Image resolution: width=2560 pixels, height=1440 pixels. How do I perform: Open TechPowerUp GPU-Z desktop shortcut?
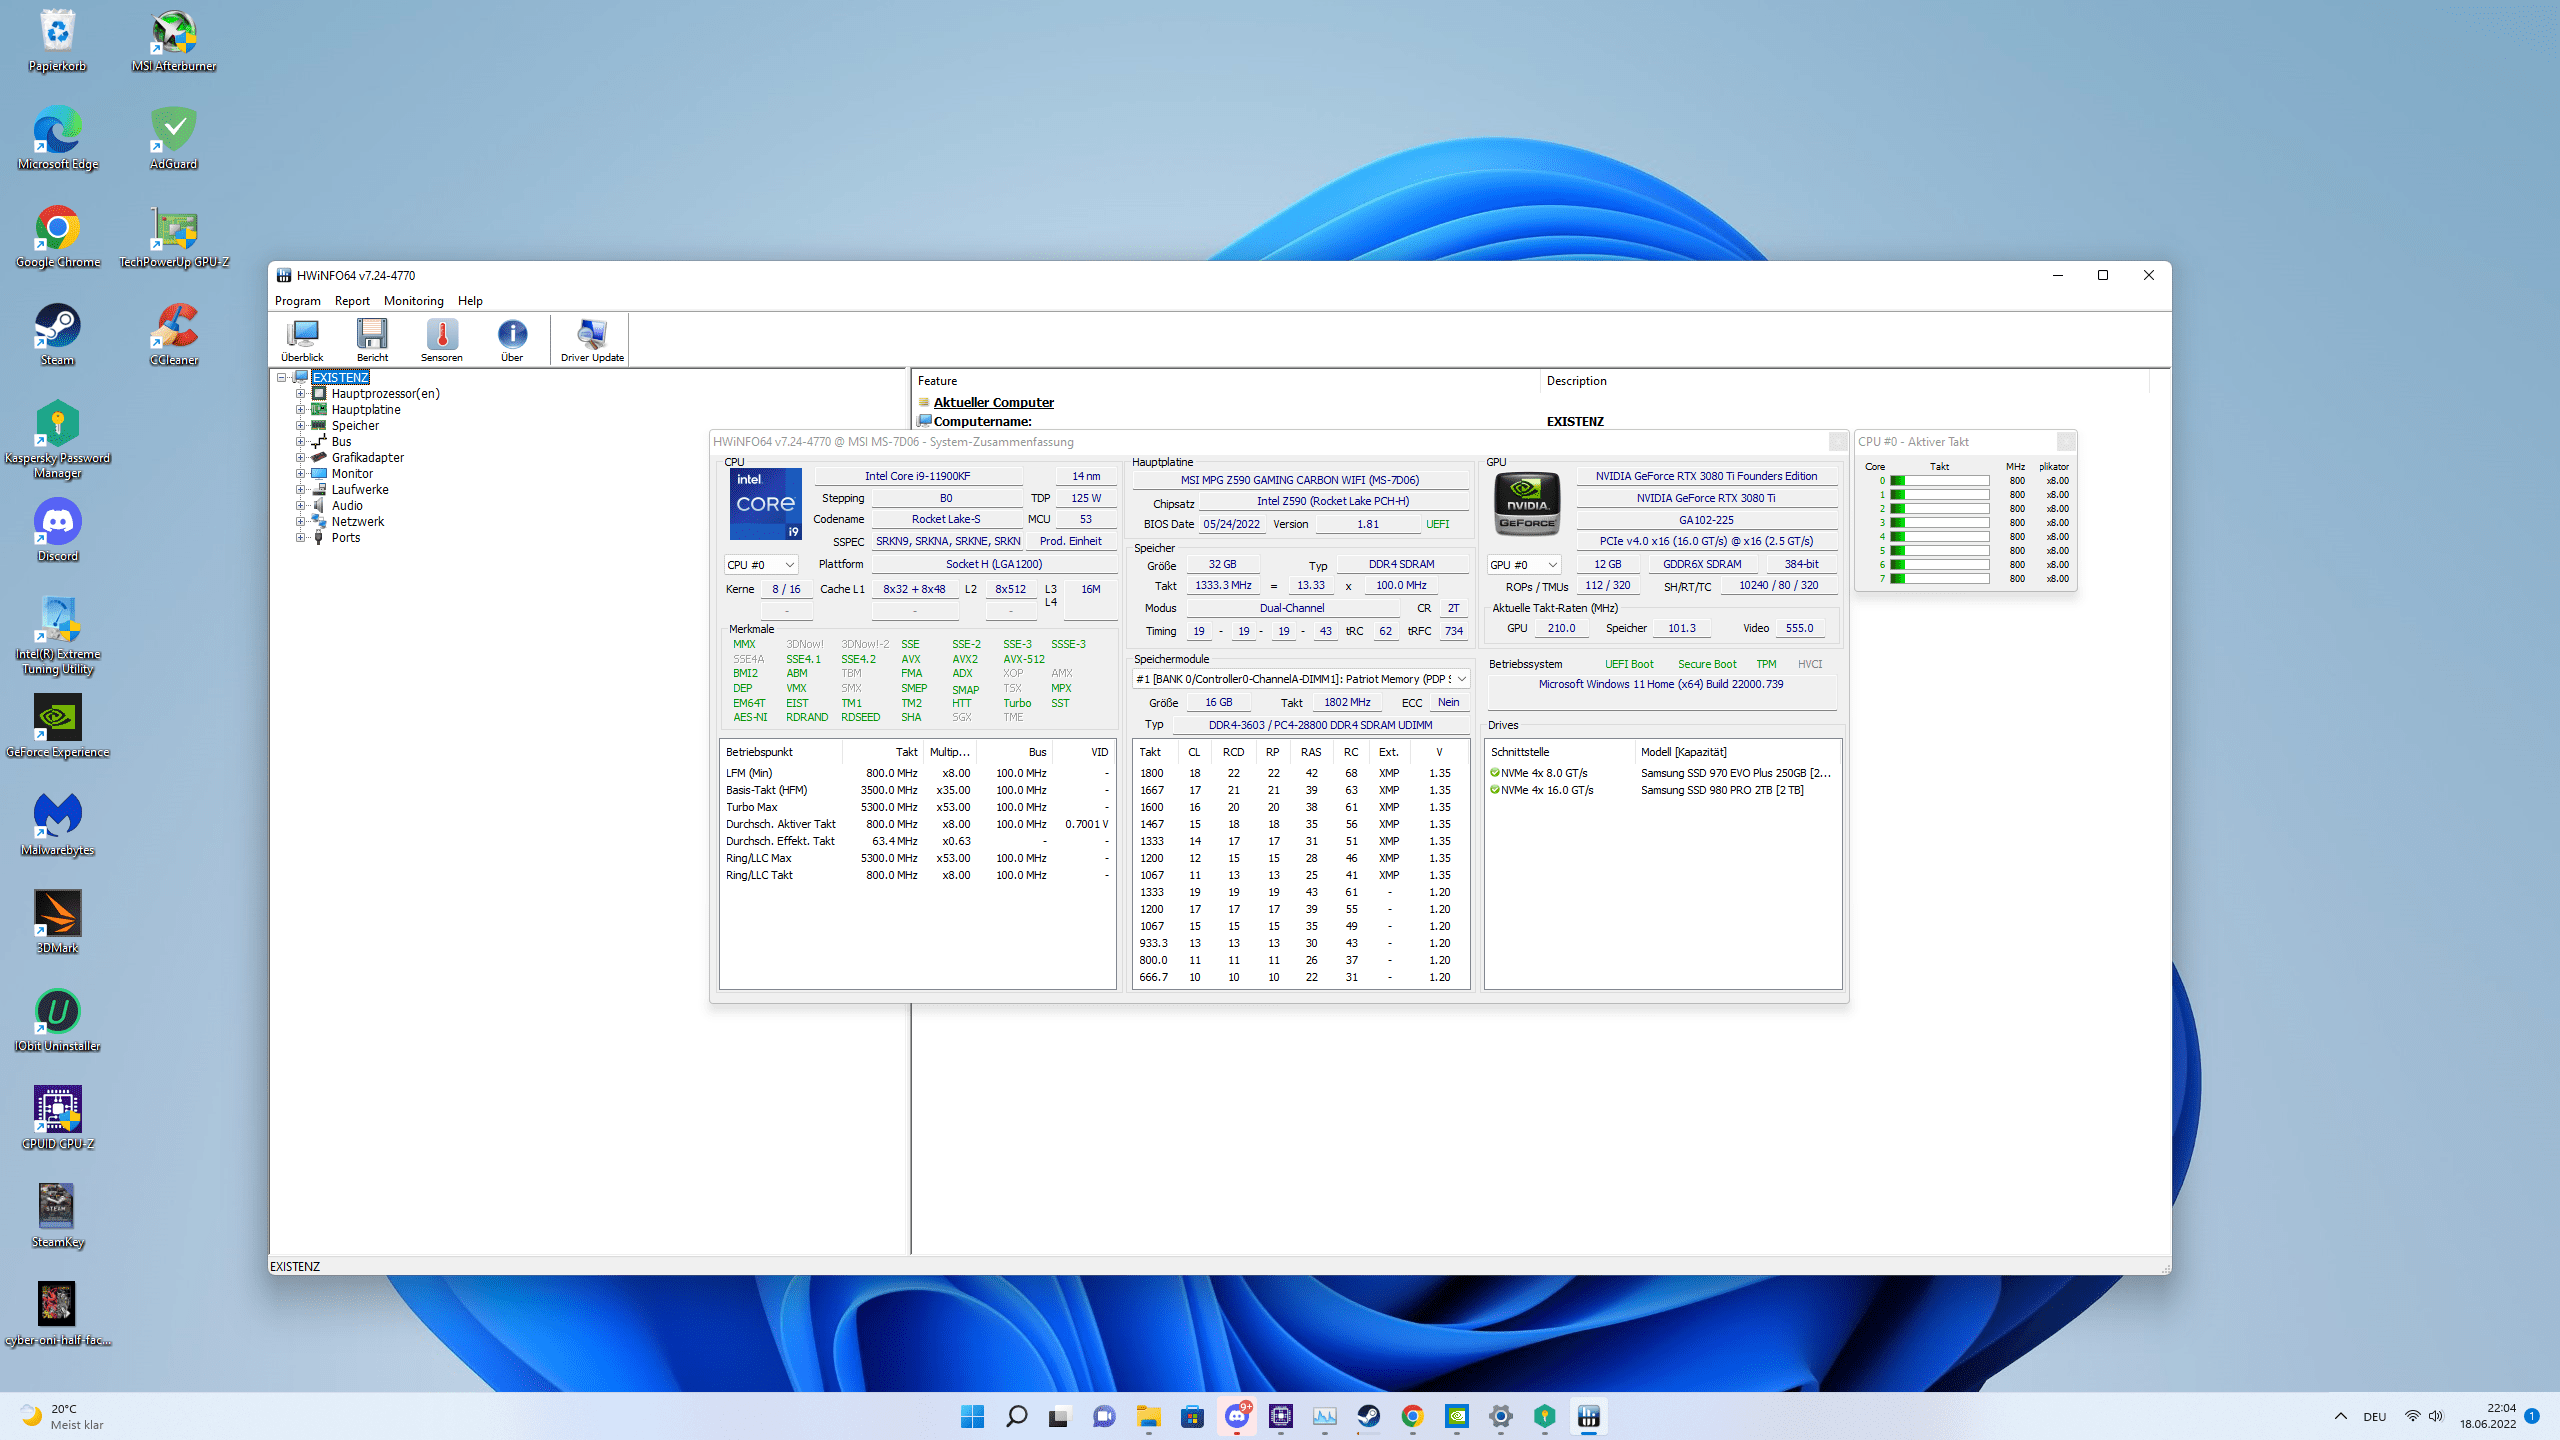click(174, 237)
